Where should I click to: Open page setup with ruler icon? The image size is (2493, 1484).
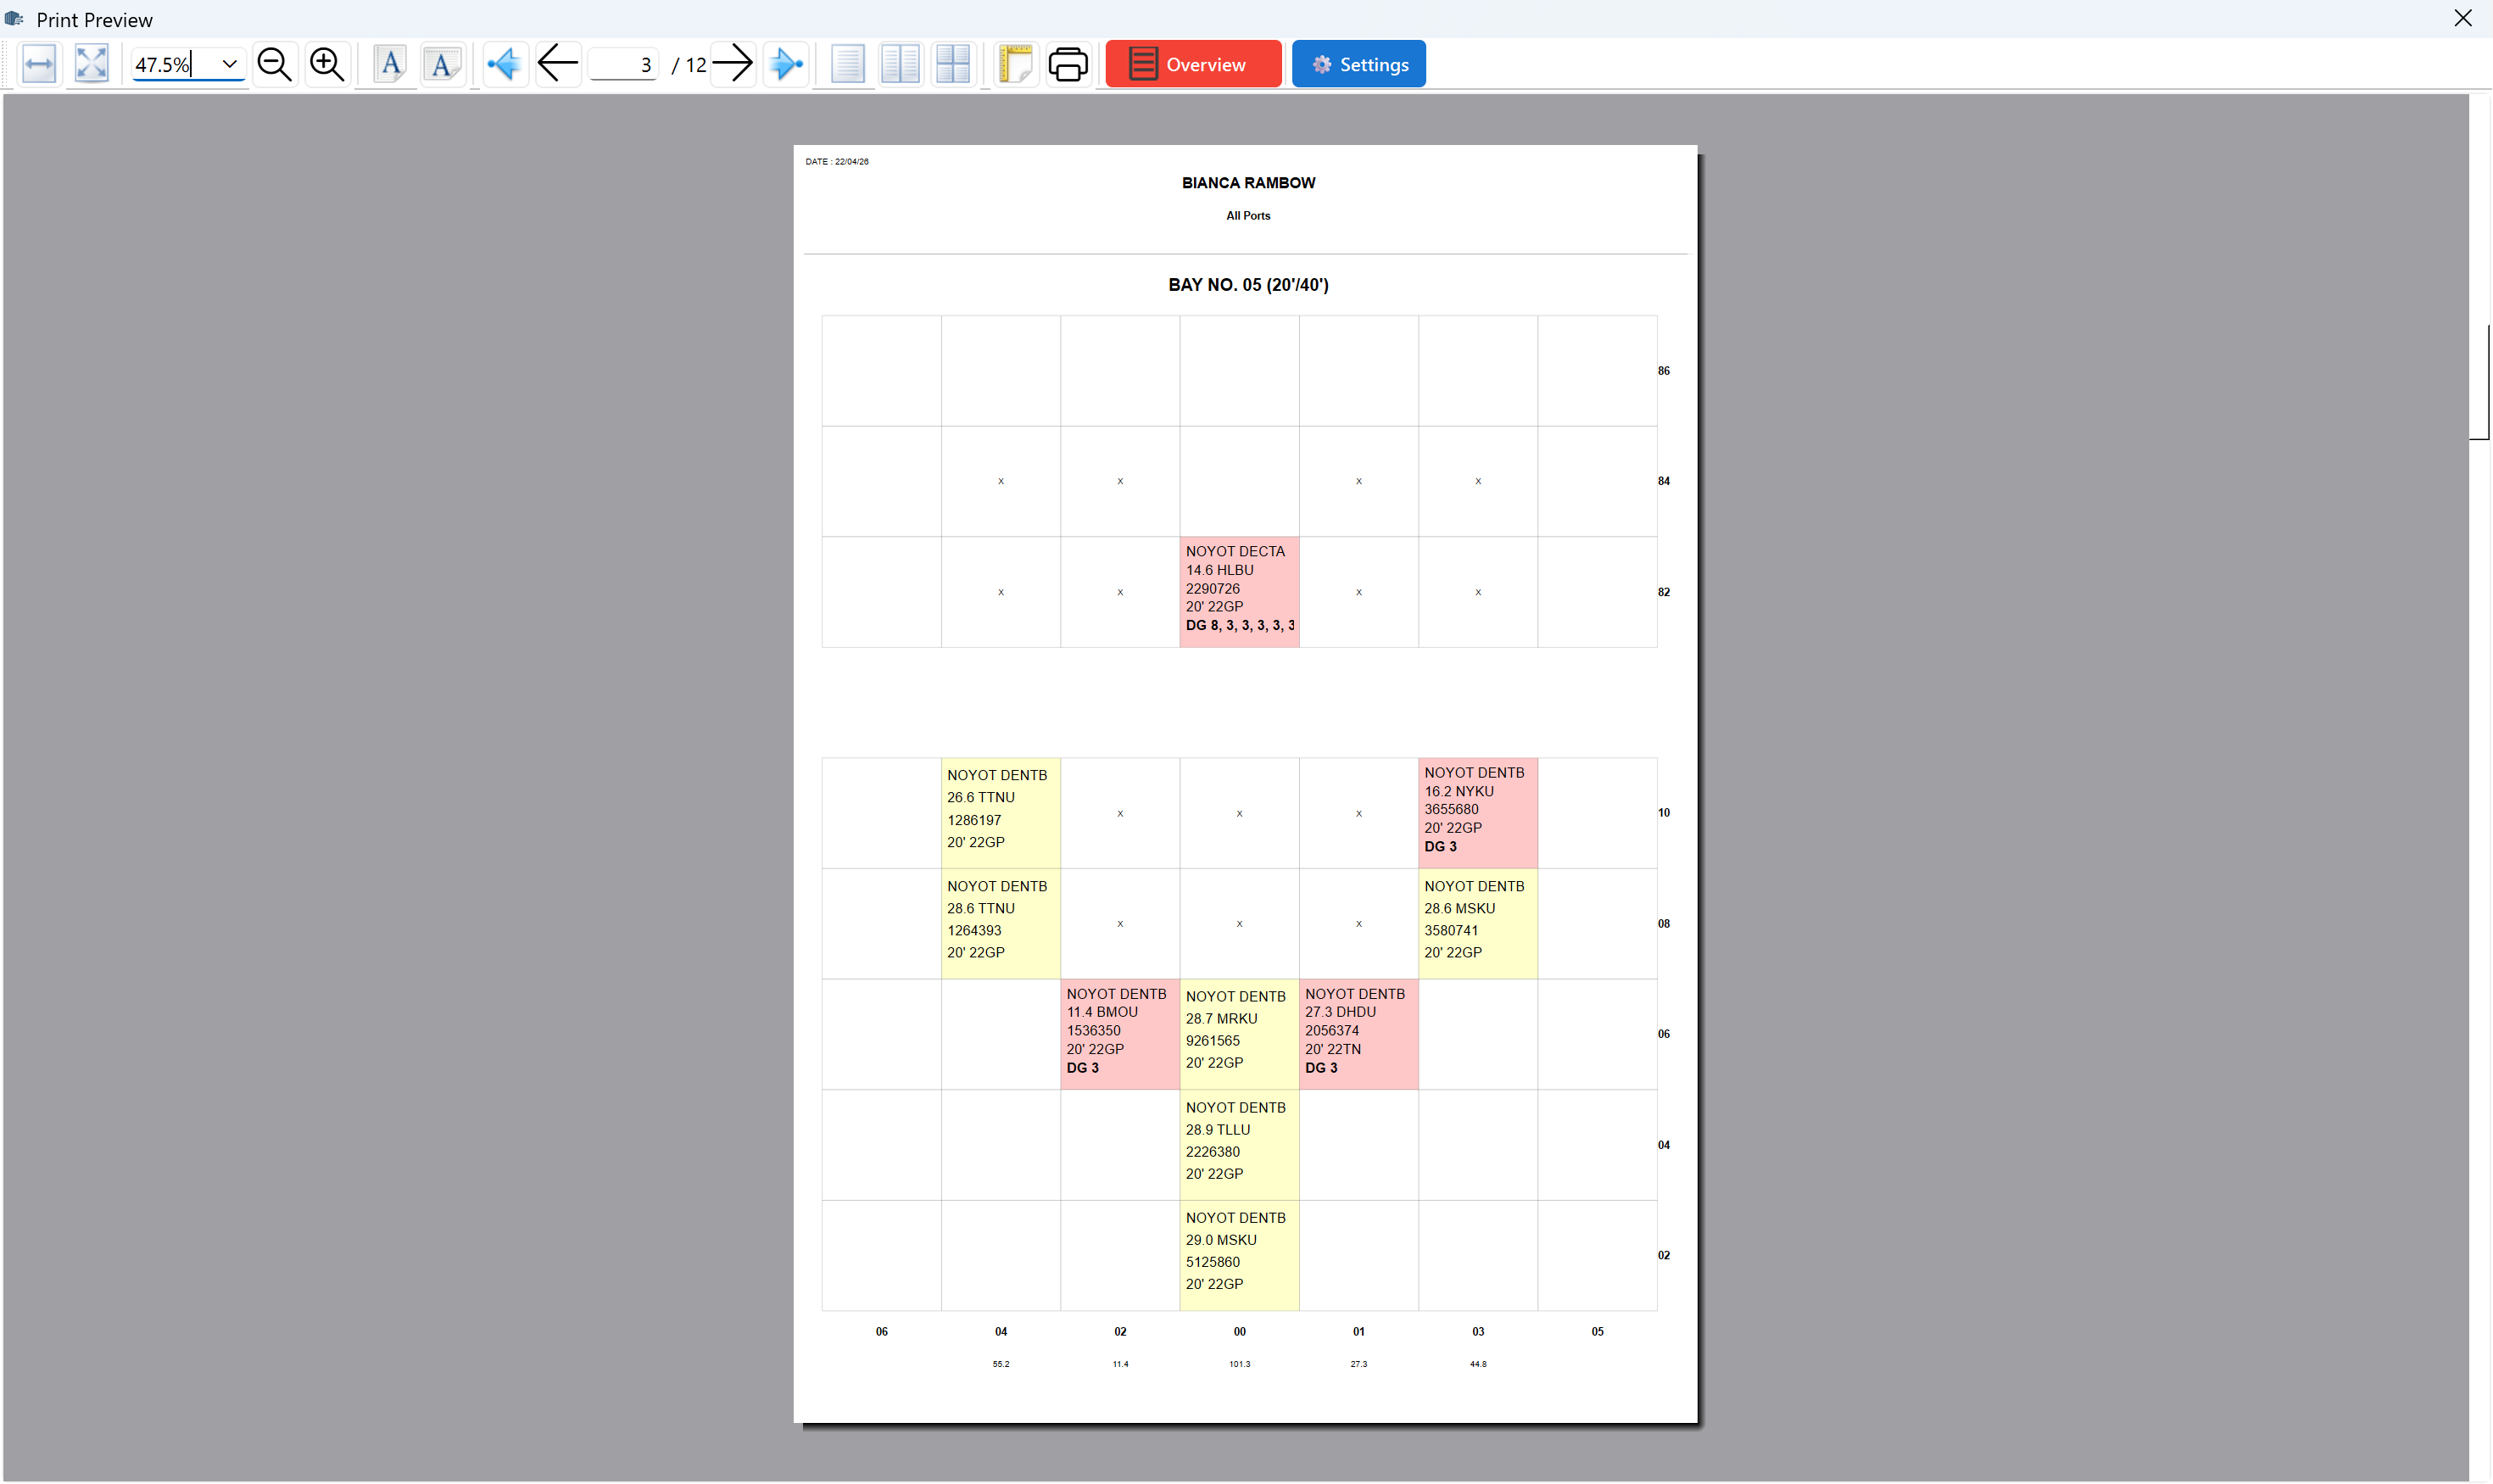point(1015,64)
